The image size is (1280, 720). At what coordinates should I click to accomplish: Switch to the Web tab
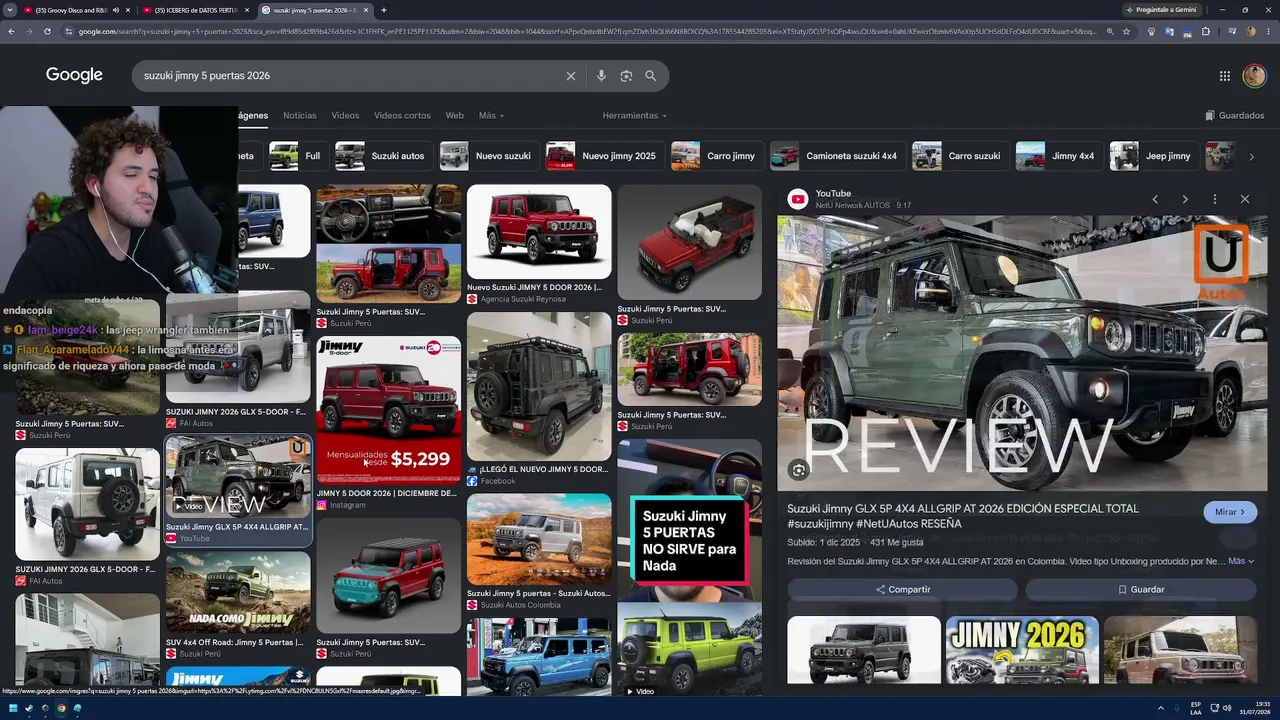click(x=454, y=116)
